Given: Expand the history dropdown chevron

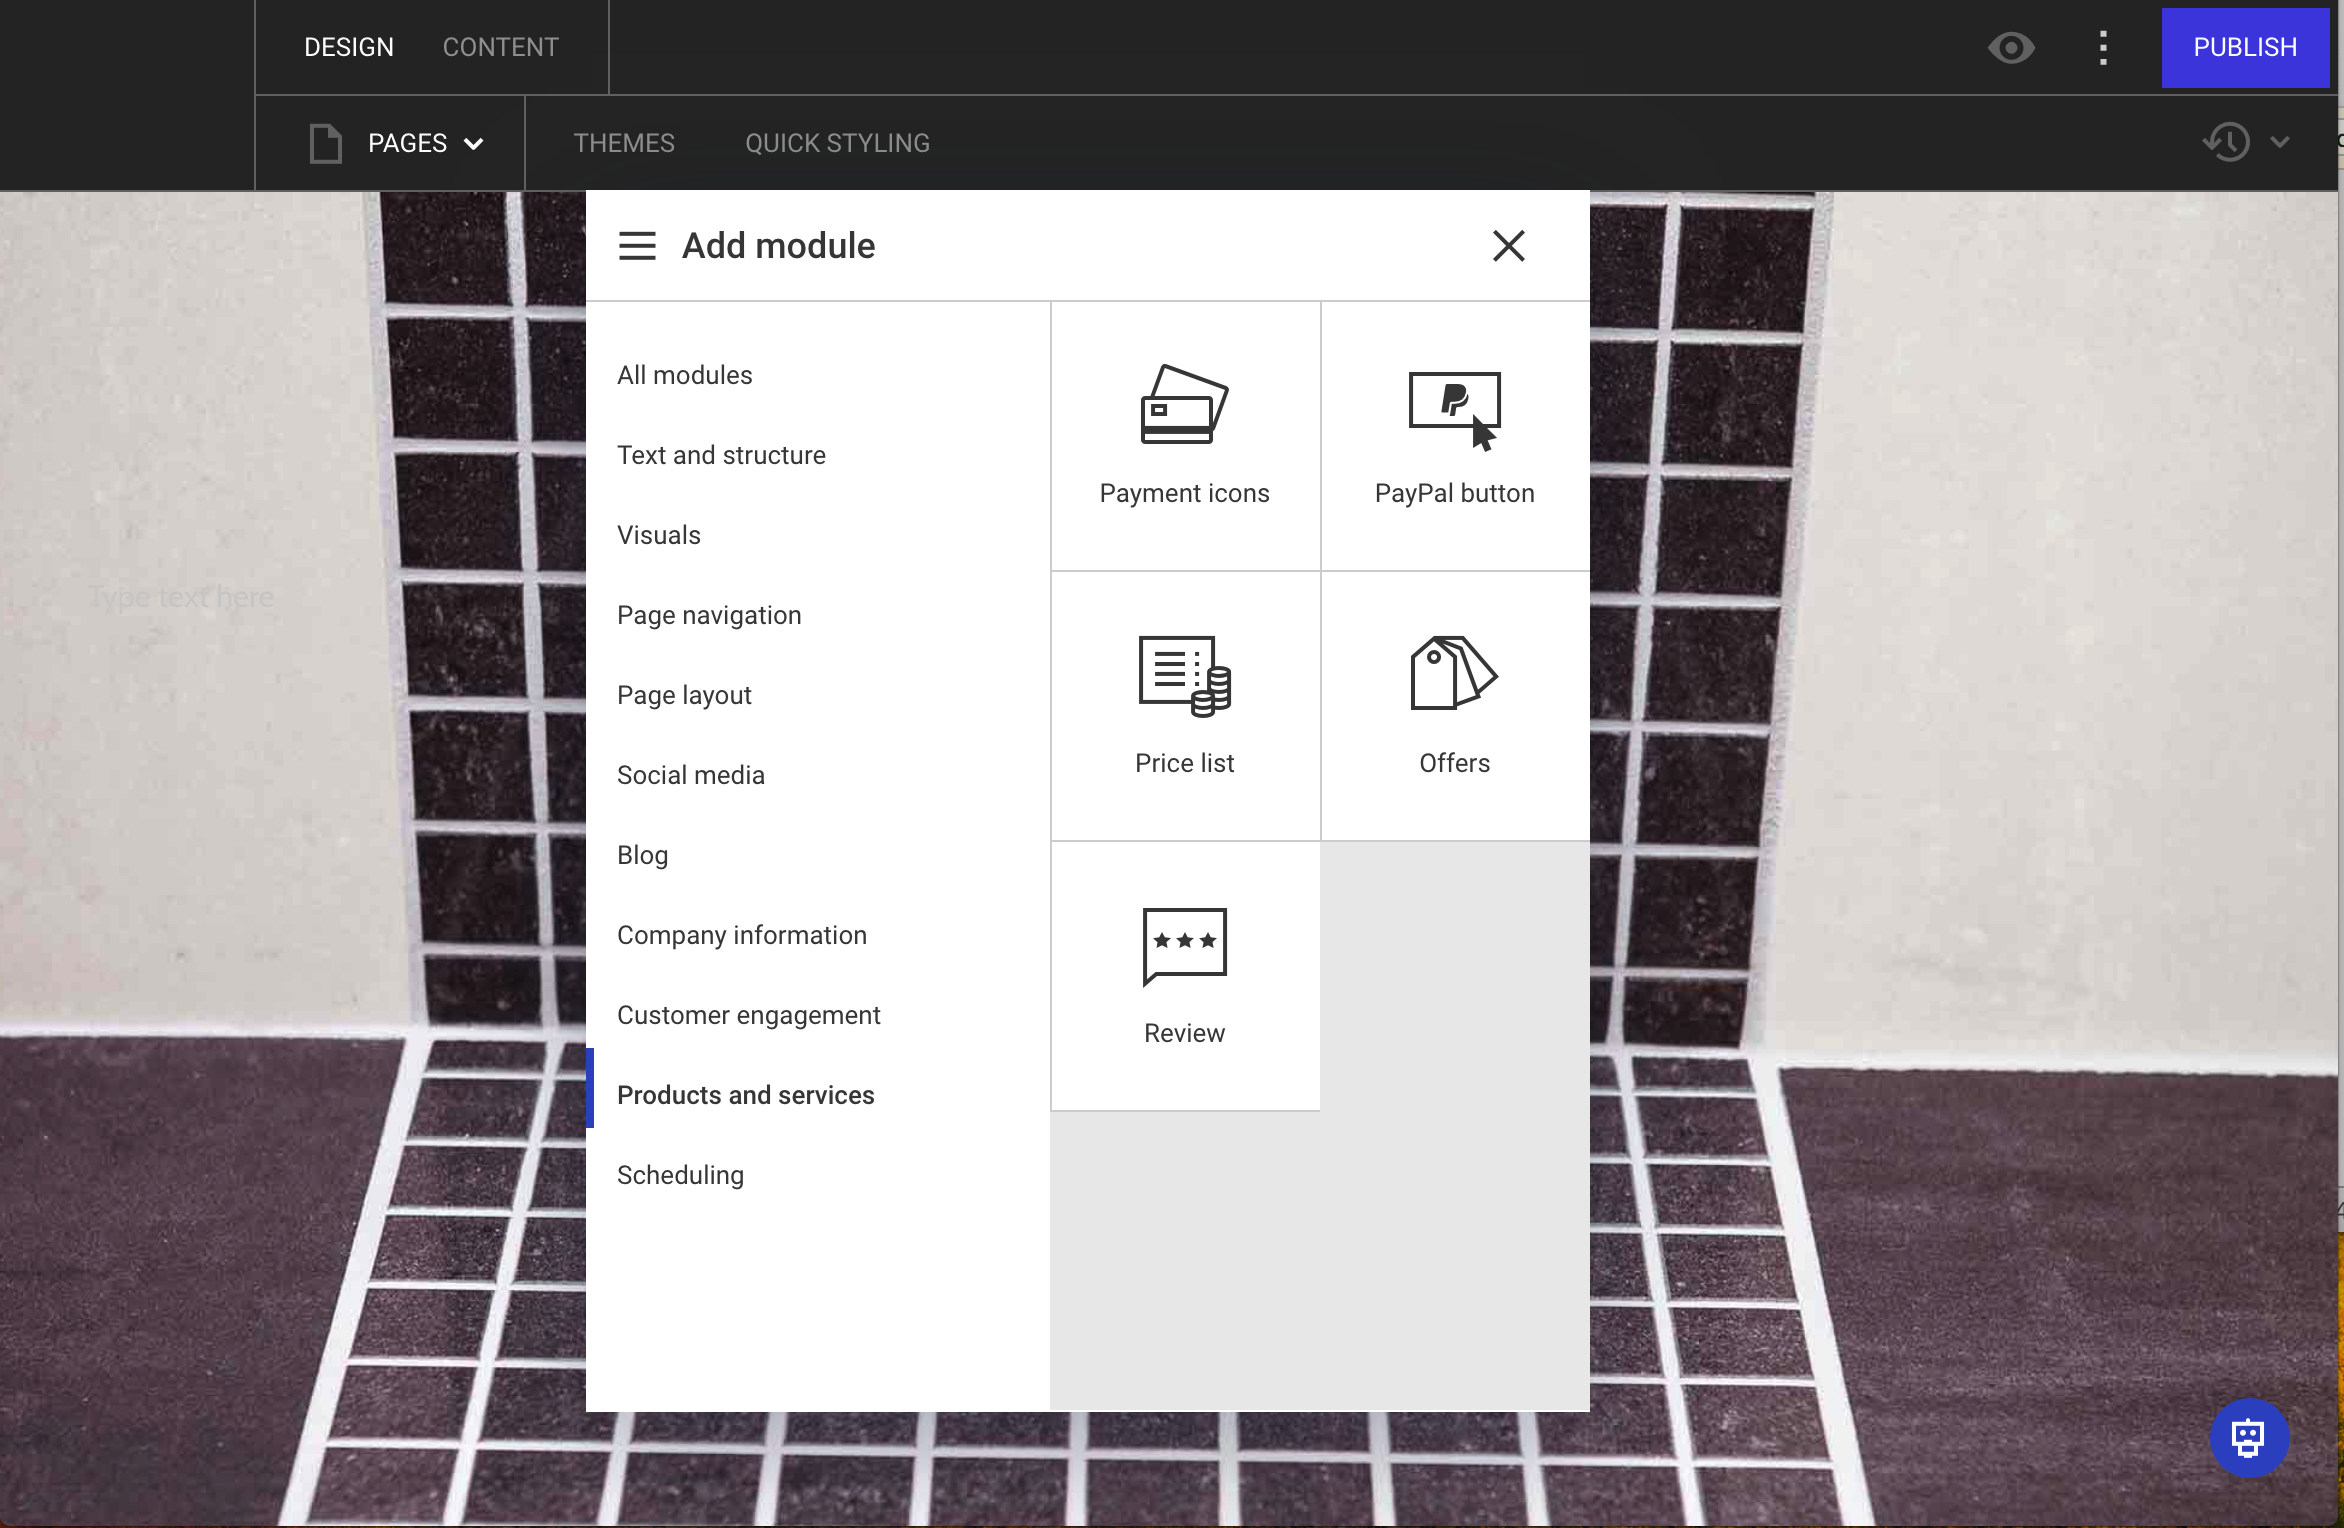Looking at the screenshot, I should click(2280, 142).
